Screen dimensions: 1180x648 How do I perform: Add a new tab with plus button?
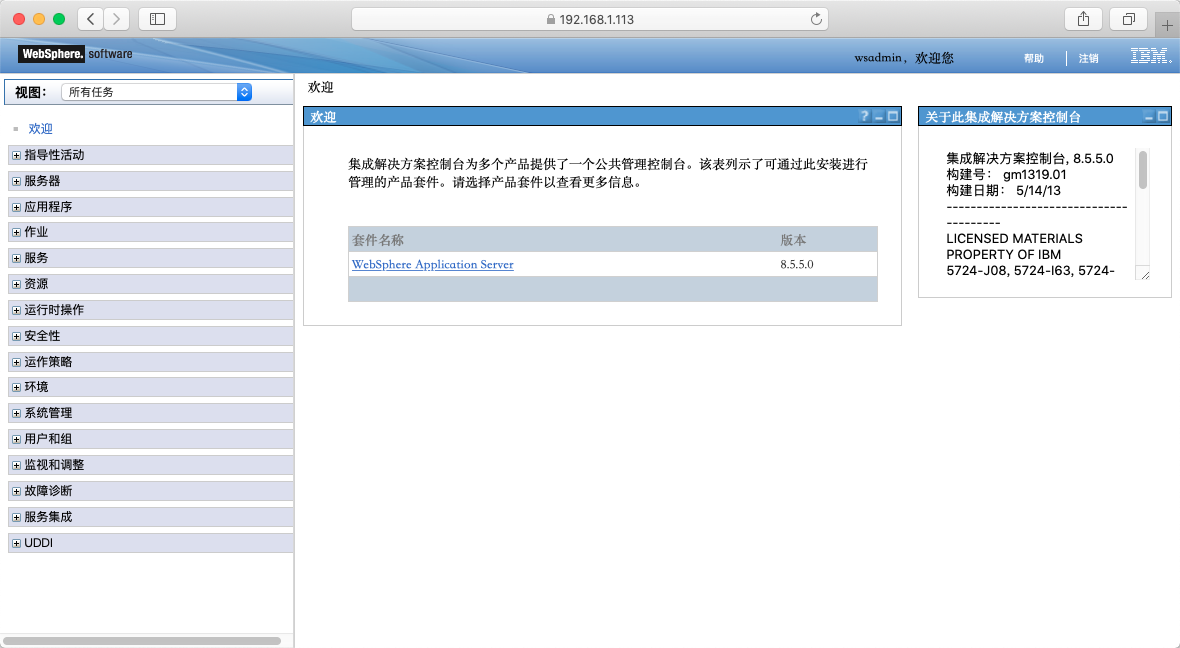[1167, 25]
